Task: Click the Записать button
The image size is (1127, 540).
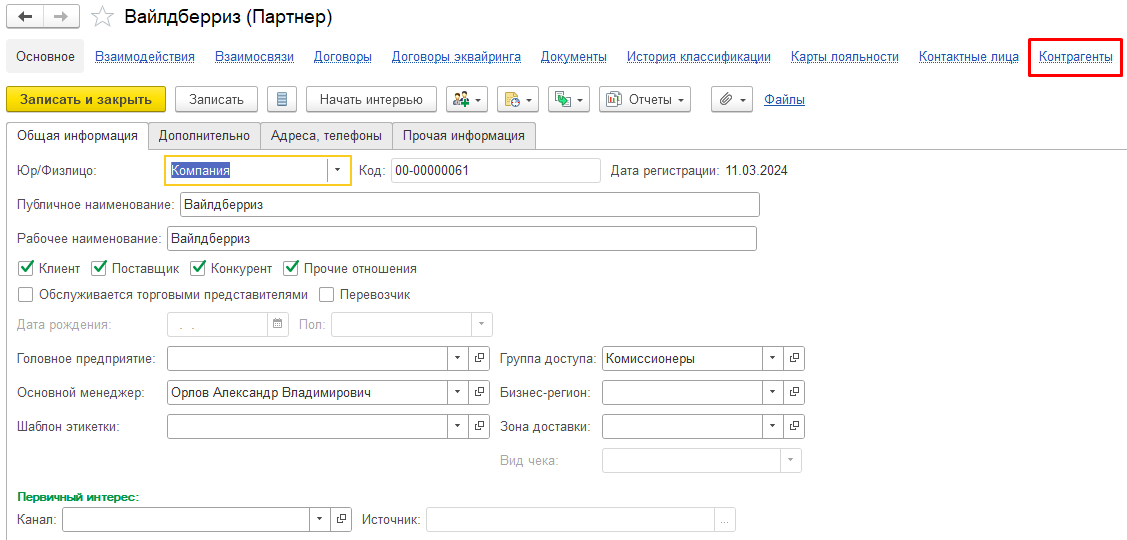Action: [x=216, y=100]
